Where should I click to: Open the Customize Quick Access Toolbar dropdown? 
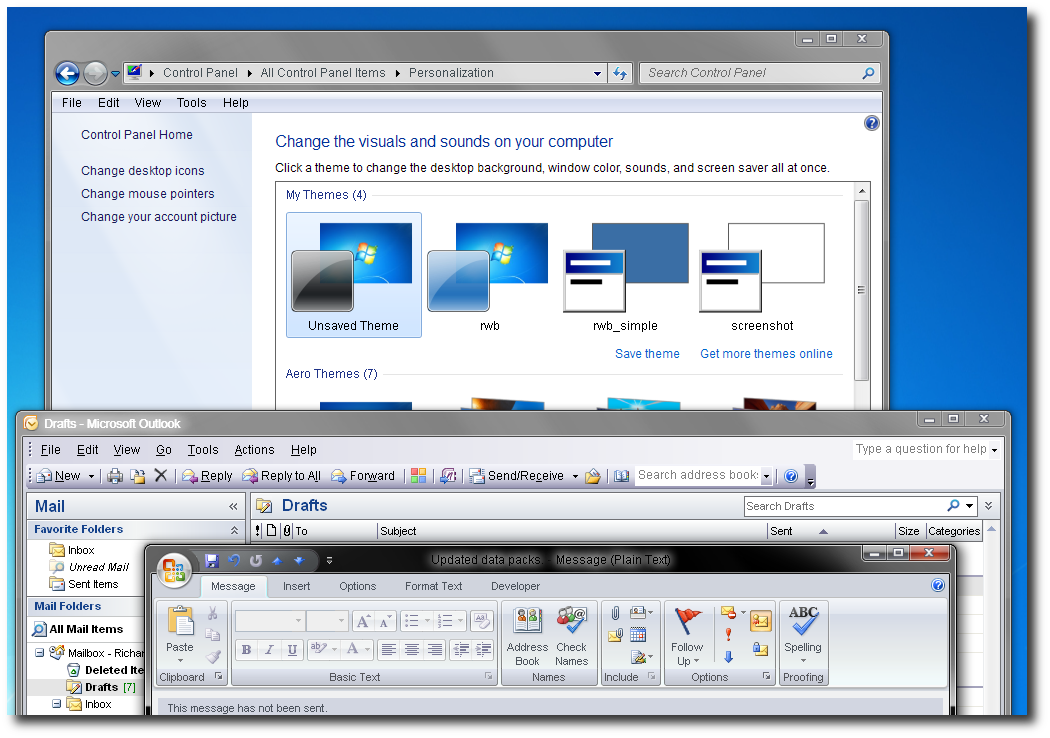[329, 561]
